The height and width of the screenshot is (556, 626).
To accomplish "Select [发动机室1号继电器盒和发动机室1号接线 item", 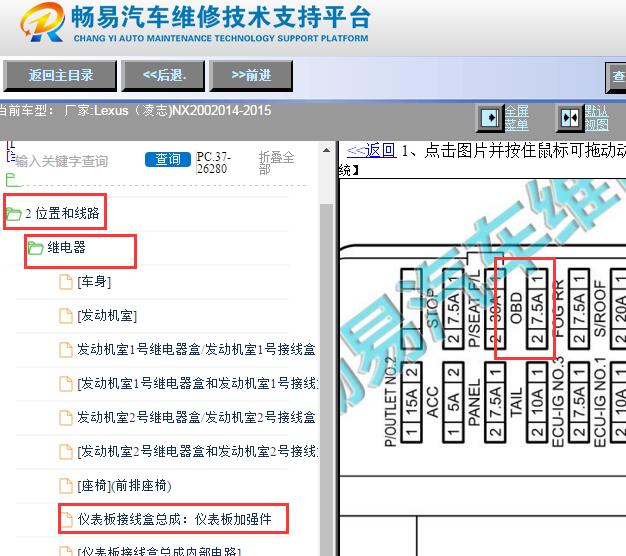I will click(x=198, y=384).
